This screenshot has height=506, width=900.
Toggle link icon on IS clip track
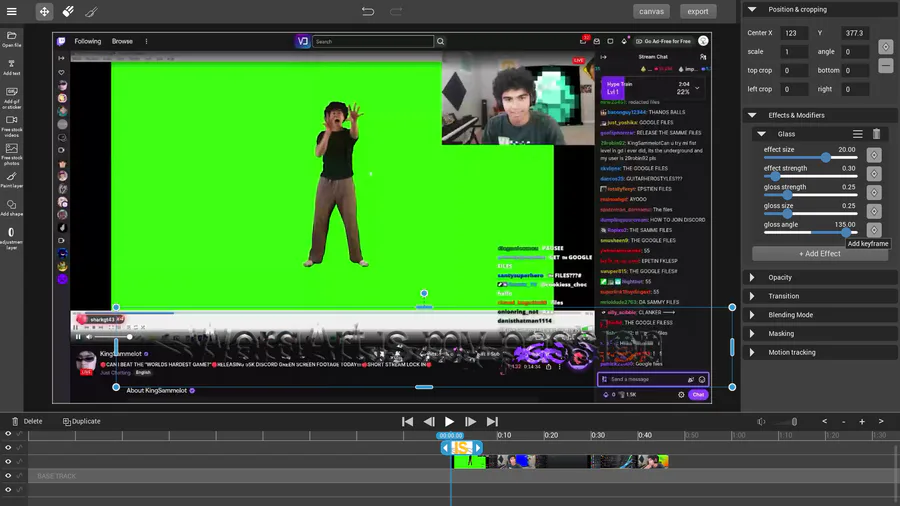(x=20, y=447)
